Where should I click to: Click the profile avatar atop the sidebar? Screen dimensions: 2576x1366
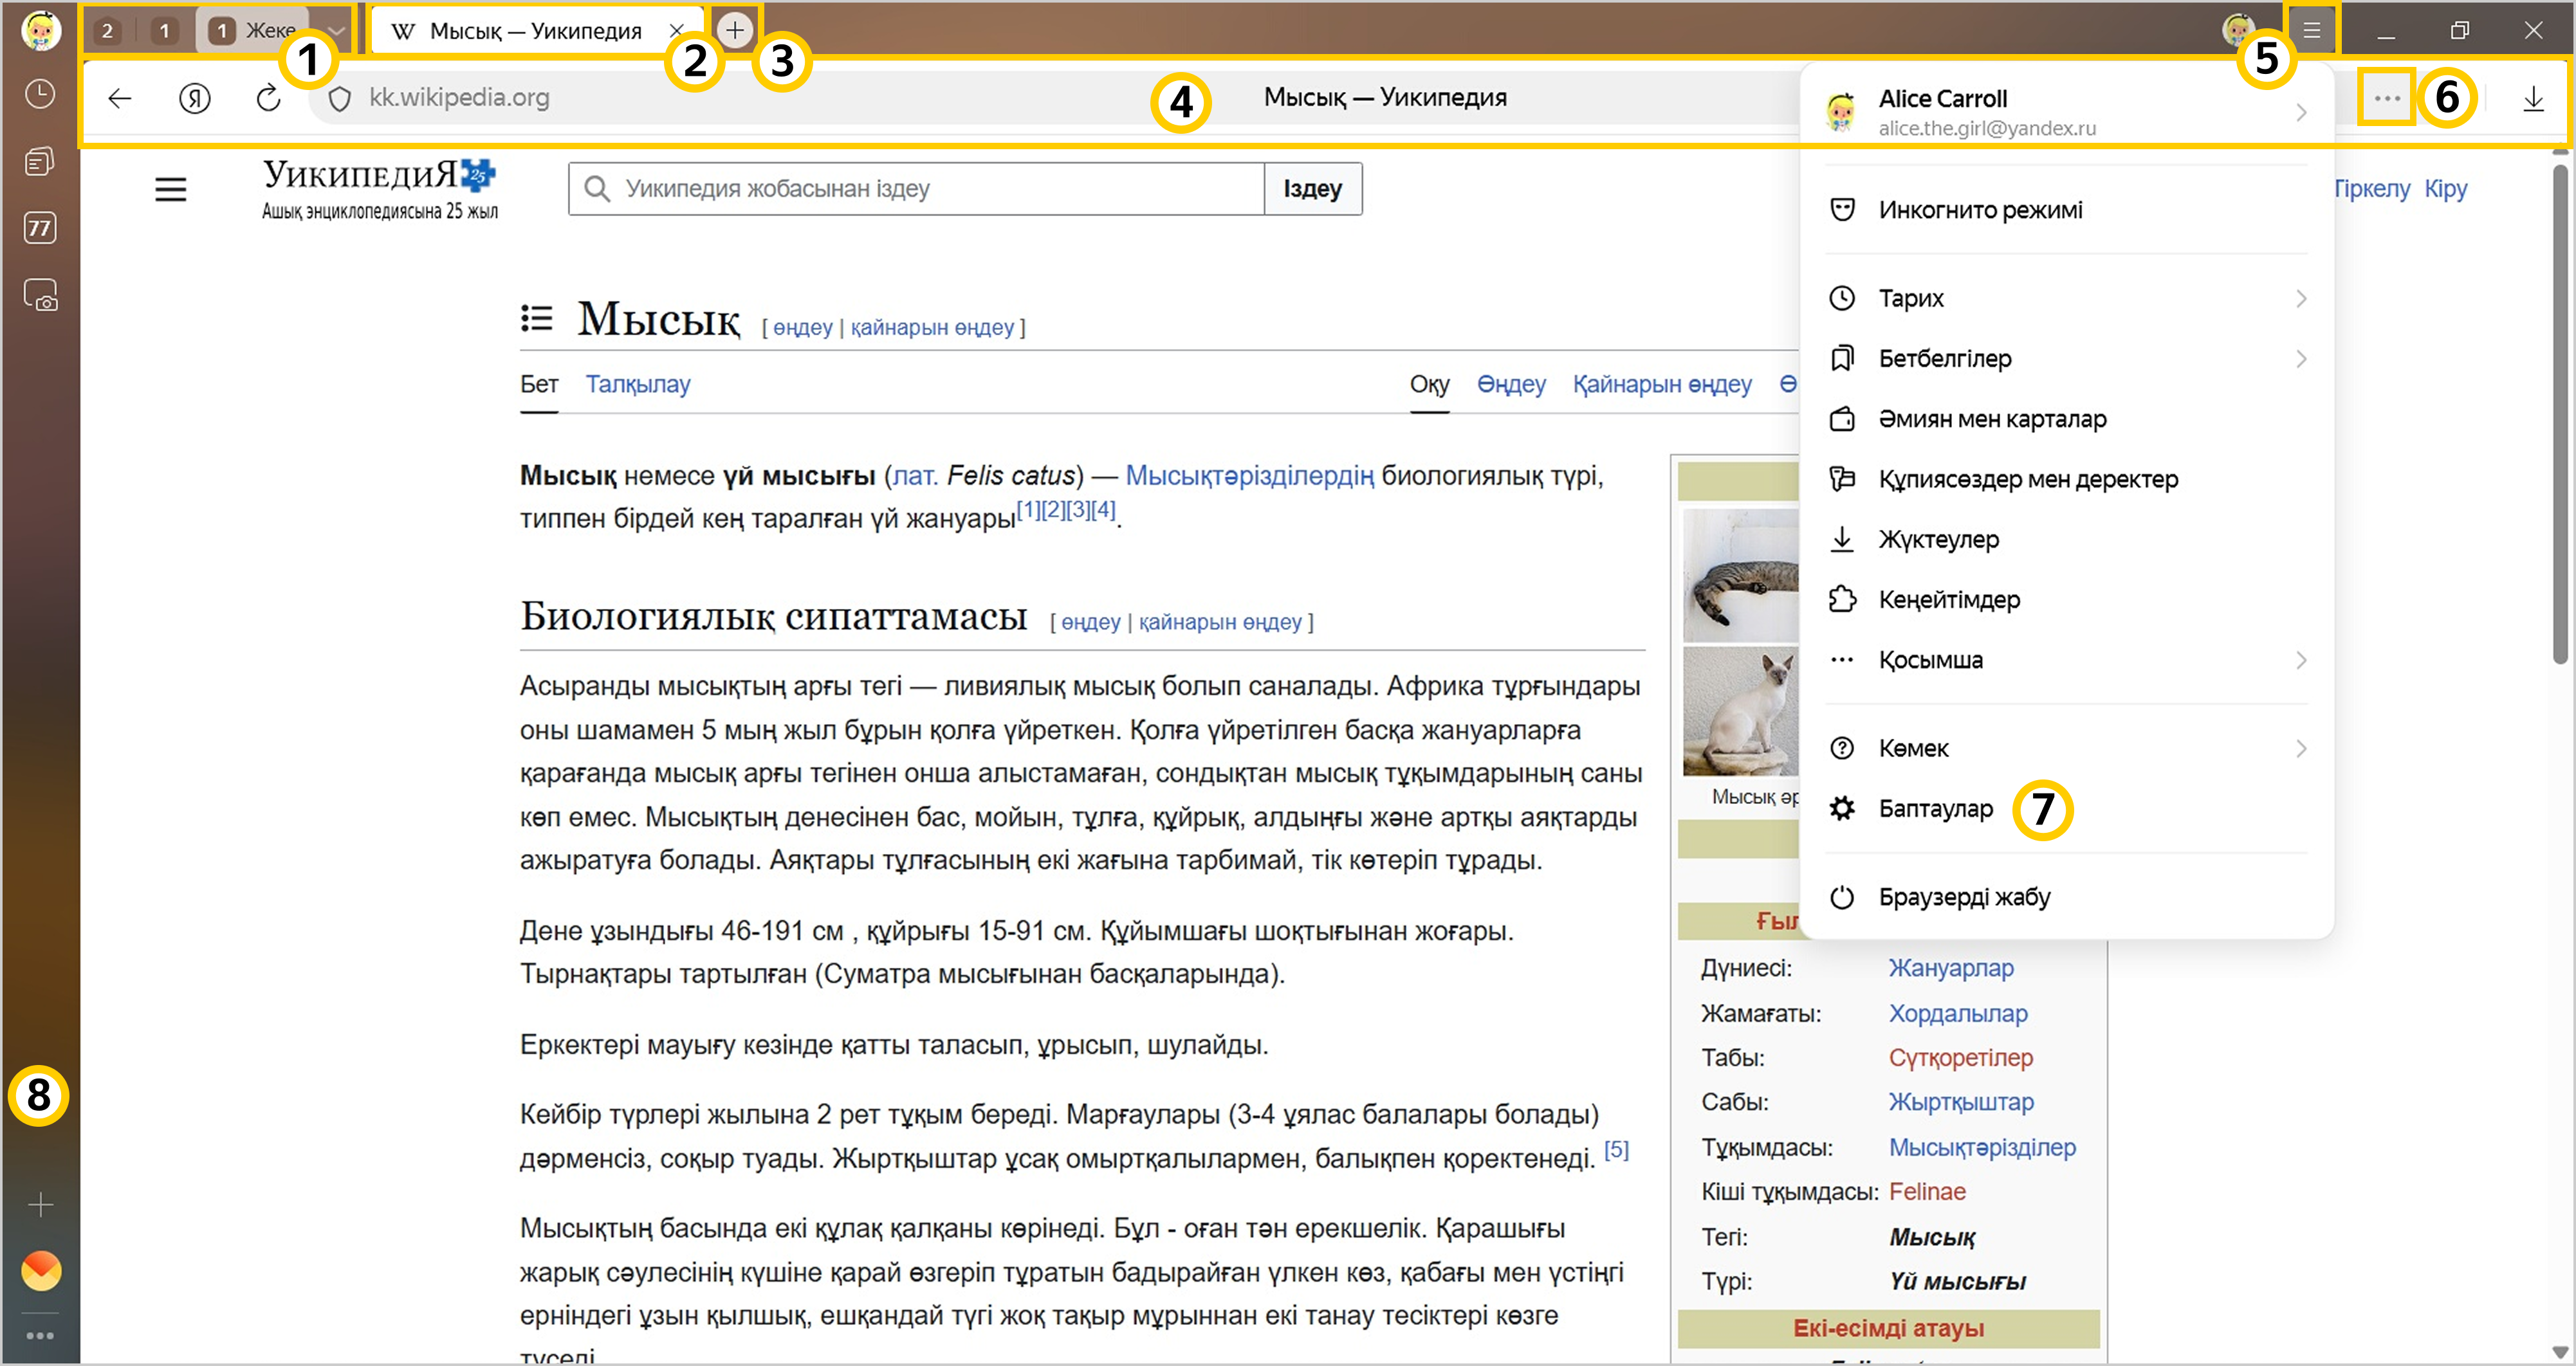[40, 30]
